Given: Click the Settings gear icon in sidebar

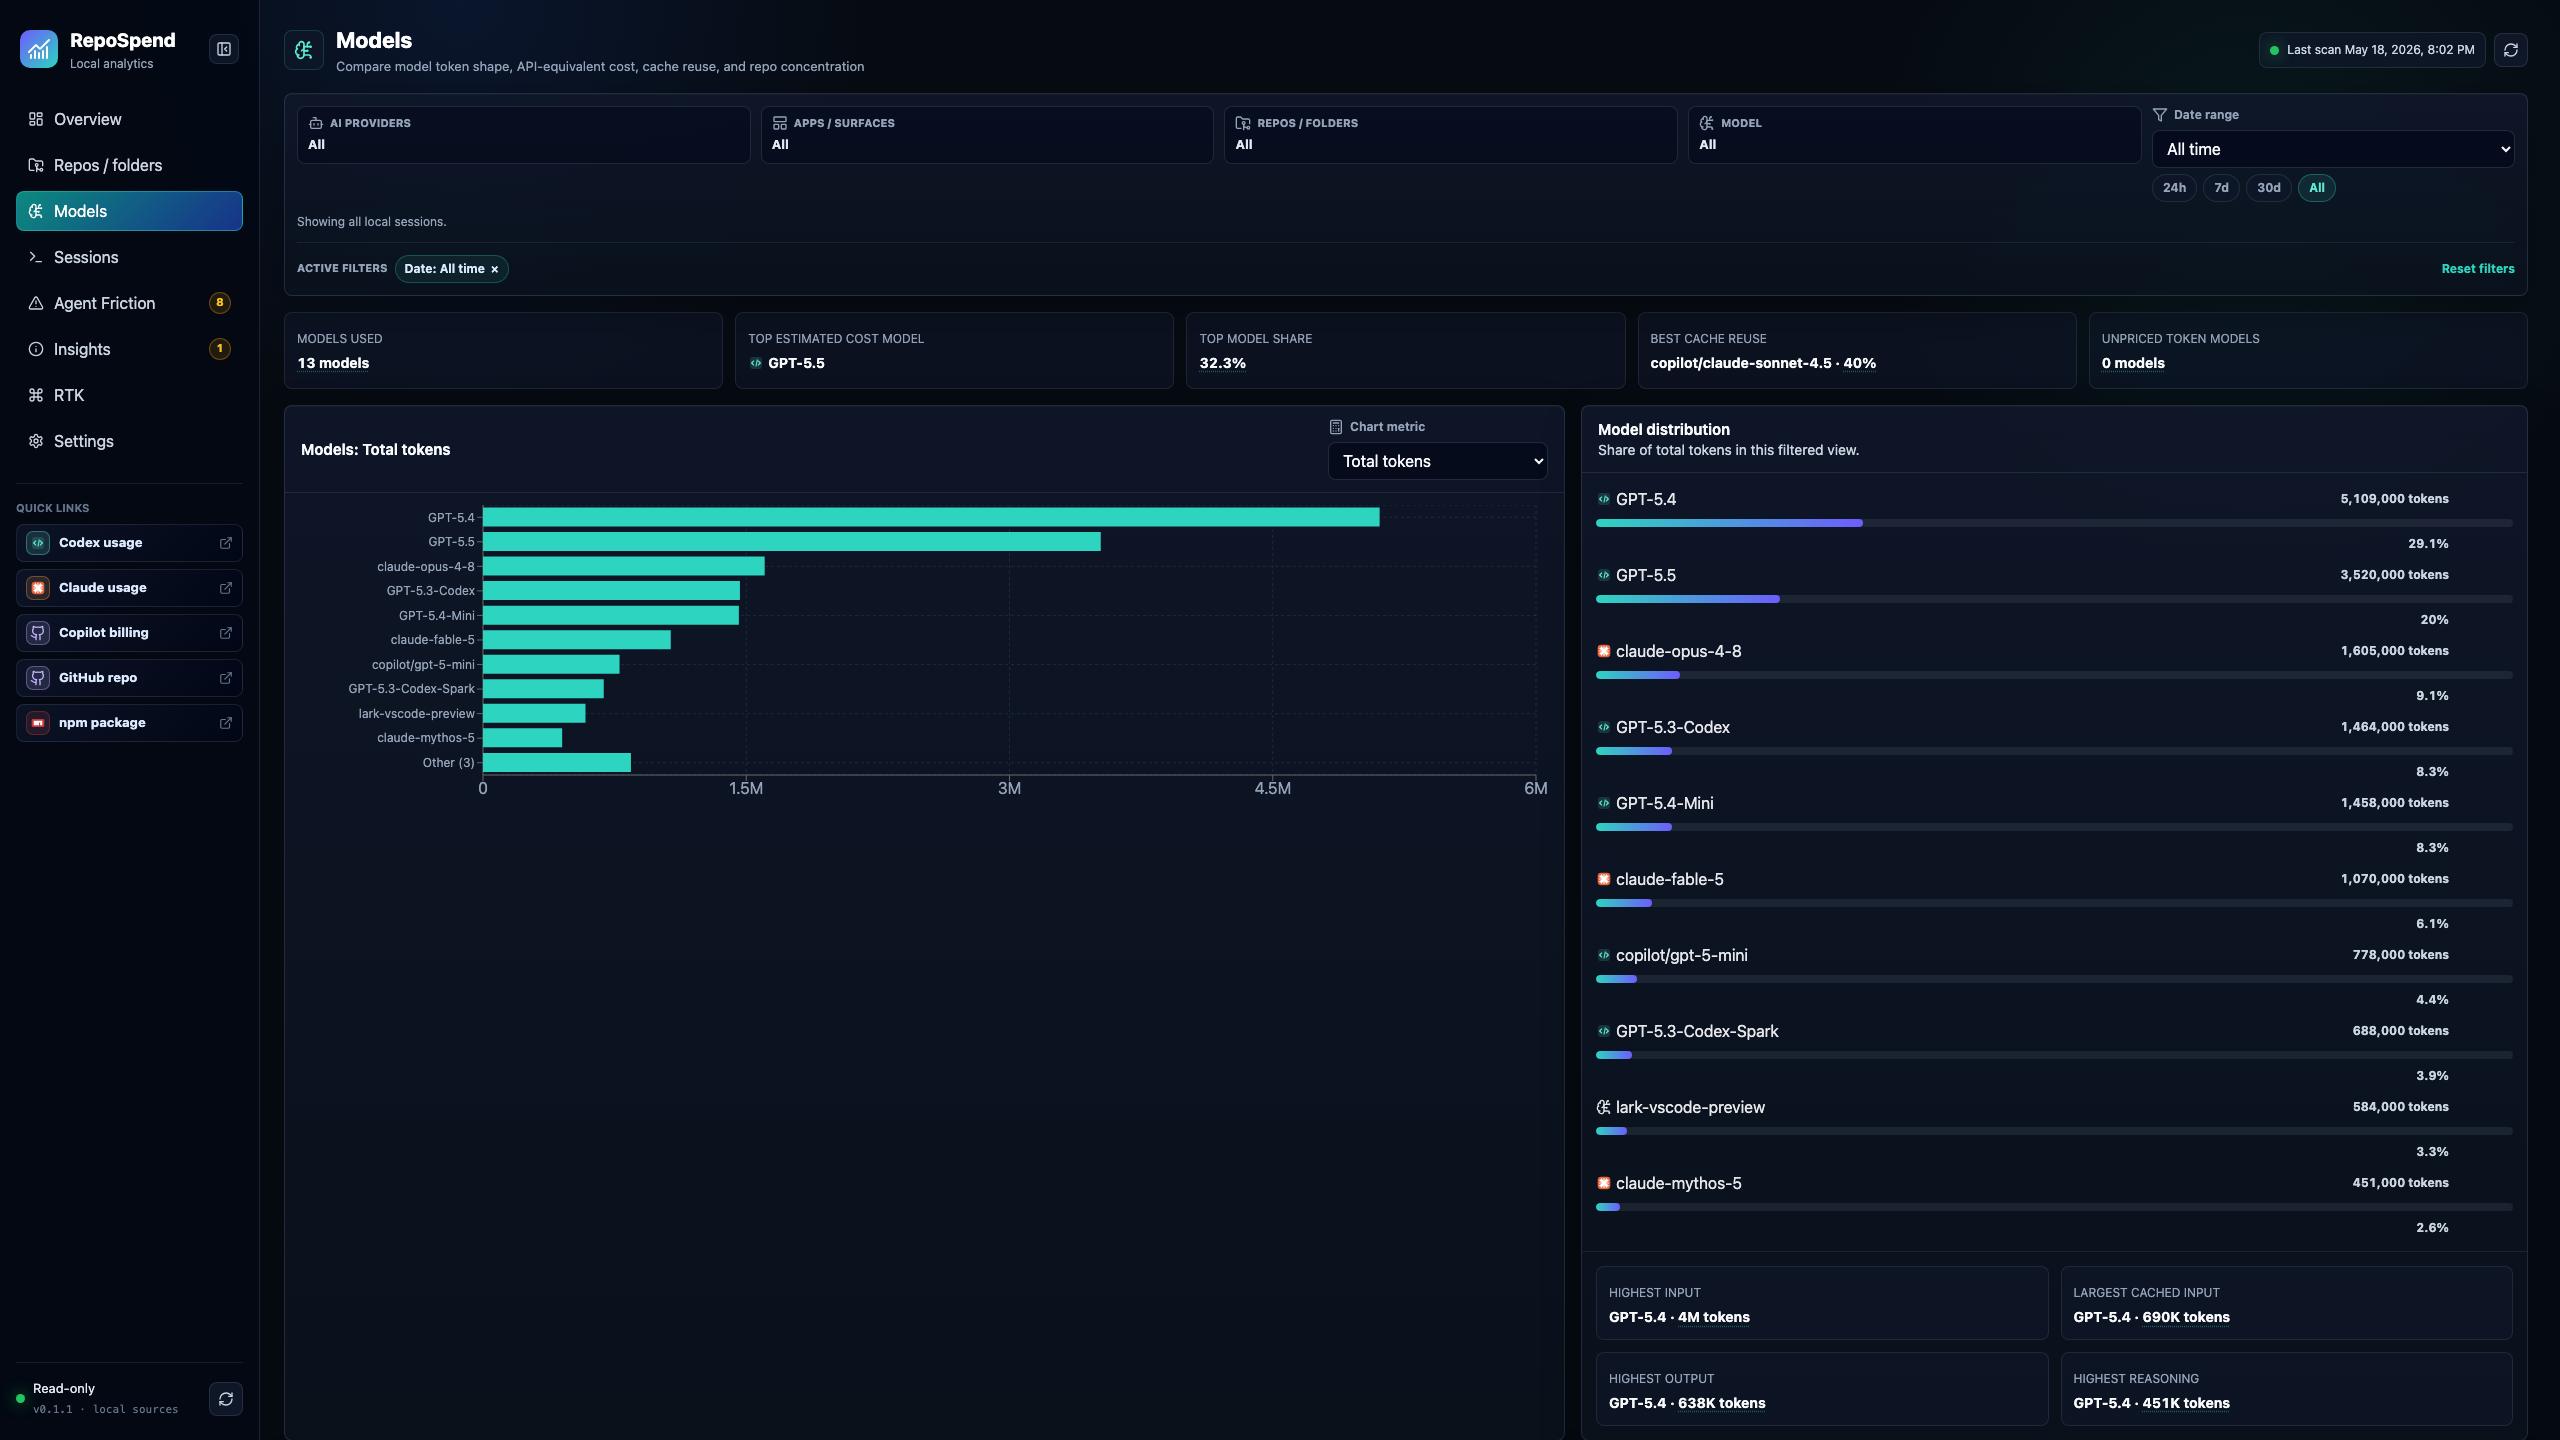Looking at the screenshot, I should (36, 441).
